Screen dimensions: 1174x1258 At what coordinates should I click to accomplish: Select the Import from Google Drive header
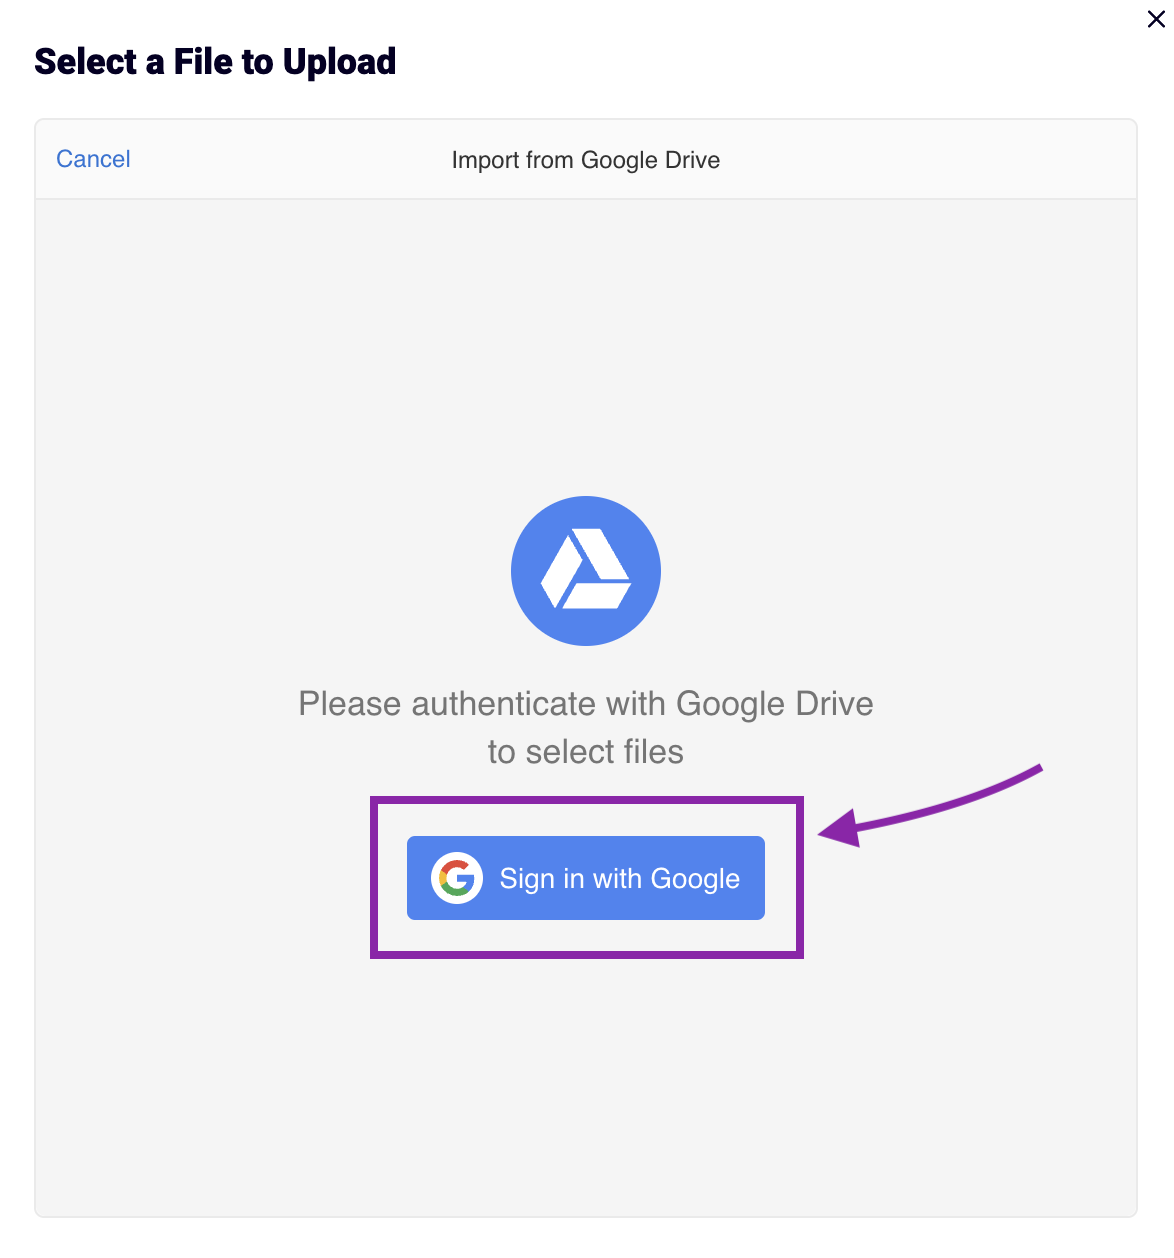[585, 160]
